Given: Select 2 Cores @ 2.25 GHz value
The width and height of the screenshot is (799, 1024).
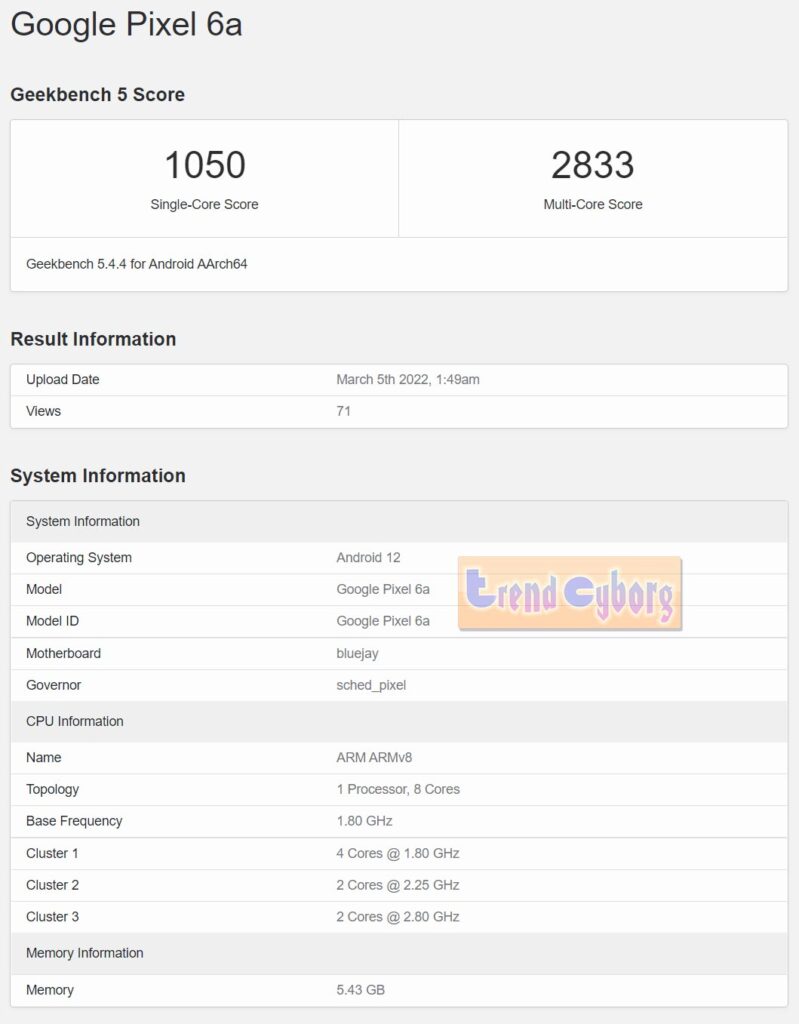Looking at the screenshot, I should (x=398, y=885).
